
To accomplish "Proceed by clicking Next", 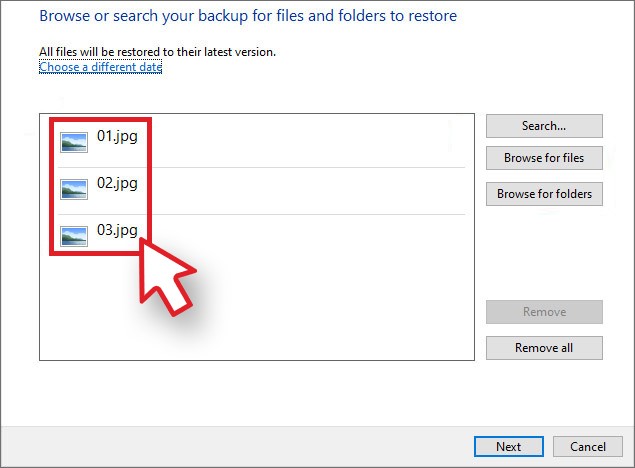I will [508, 446].
